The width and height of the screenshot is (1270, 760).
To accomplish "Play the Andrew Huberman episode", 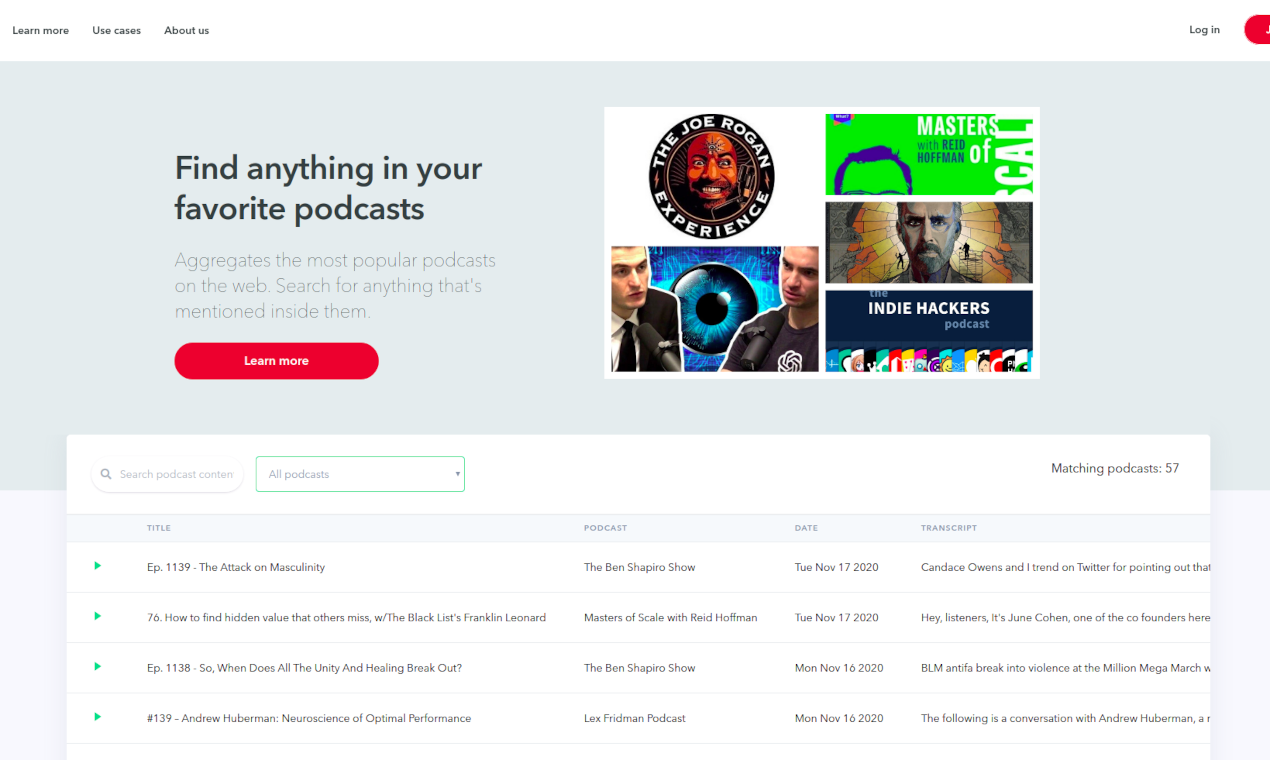I will tap(97, 717).
